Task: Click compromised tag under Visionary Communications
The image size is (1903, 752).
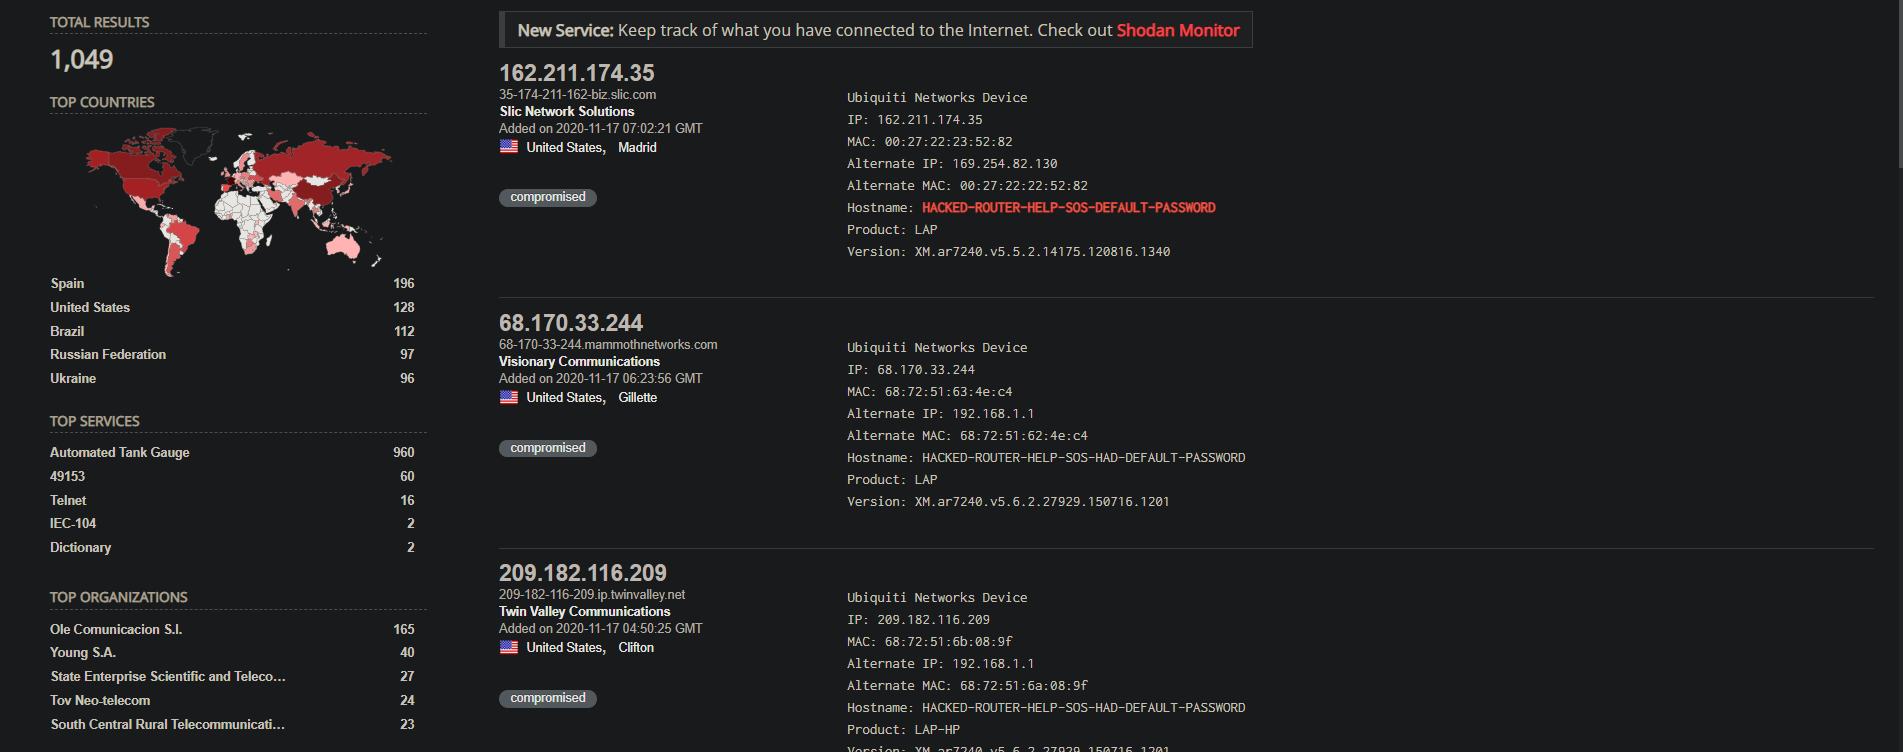Action: point(547,448)
